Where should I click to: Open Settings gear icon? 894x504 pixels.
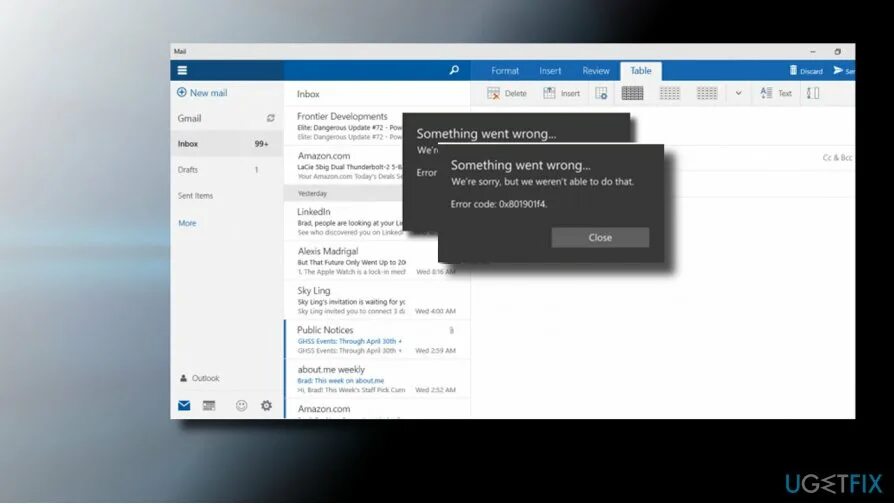[x=266, y=405]
